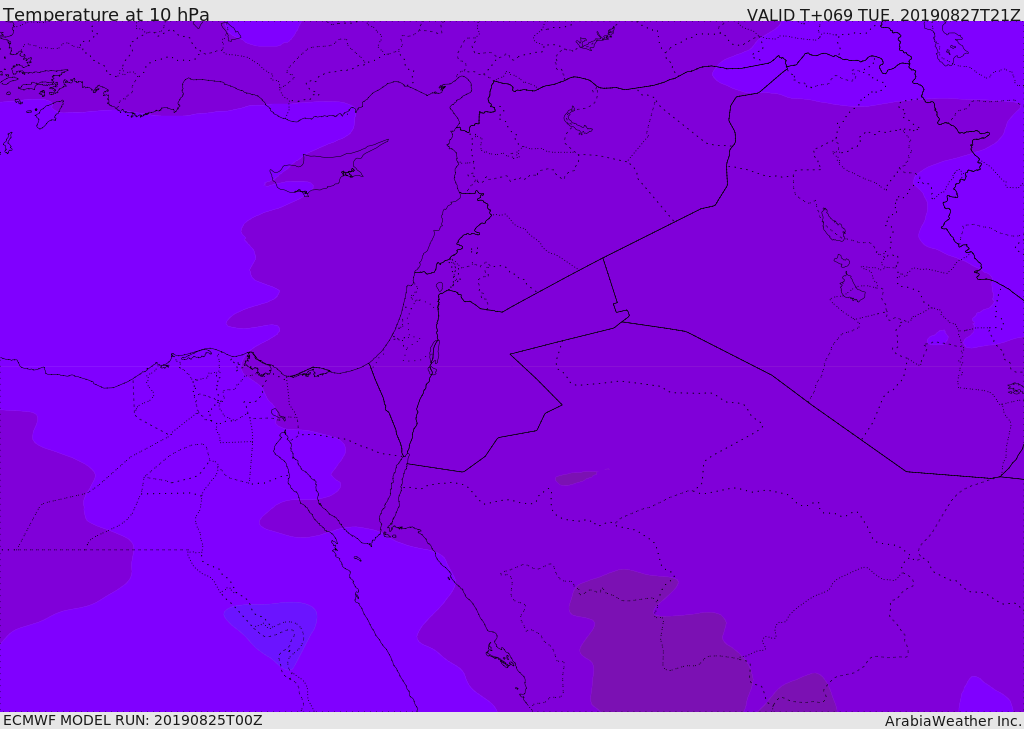Click the 'VALID T+069 TUE. 20190827T21Z' label
The image size is (1024, 729).
point(884,15)
